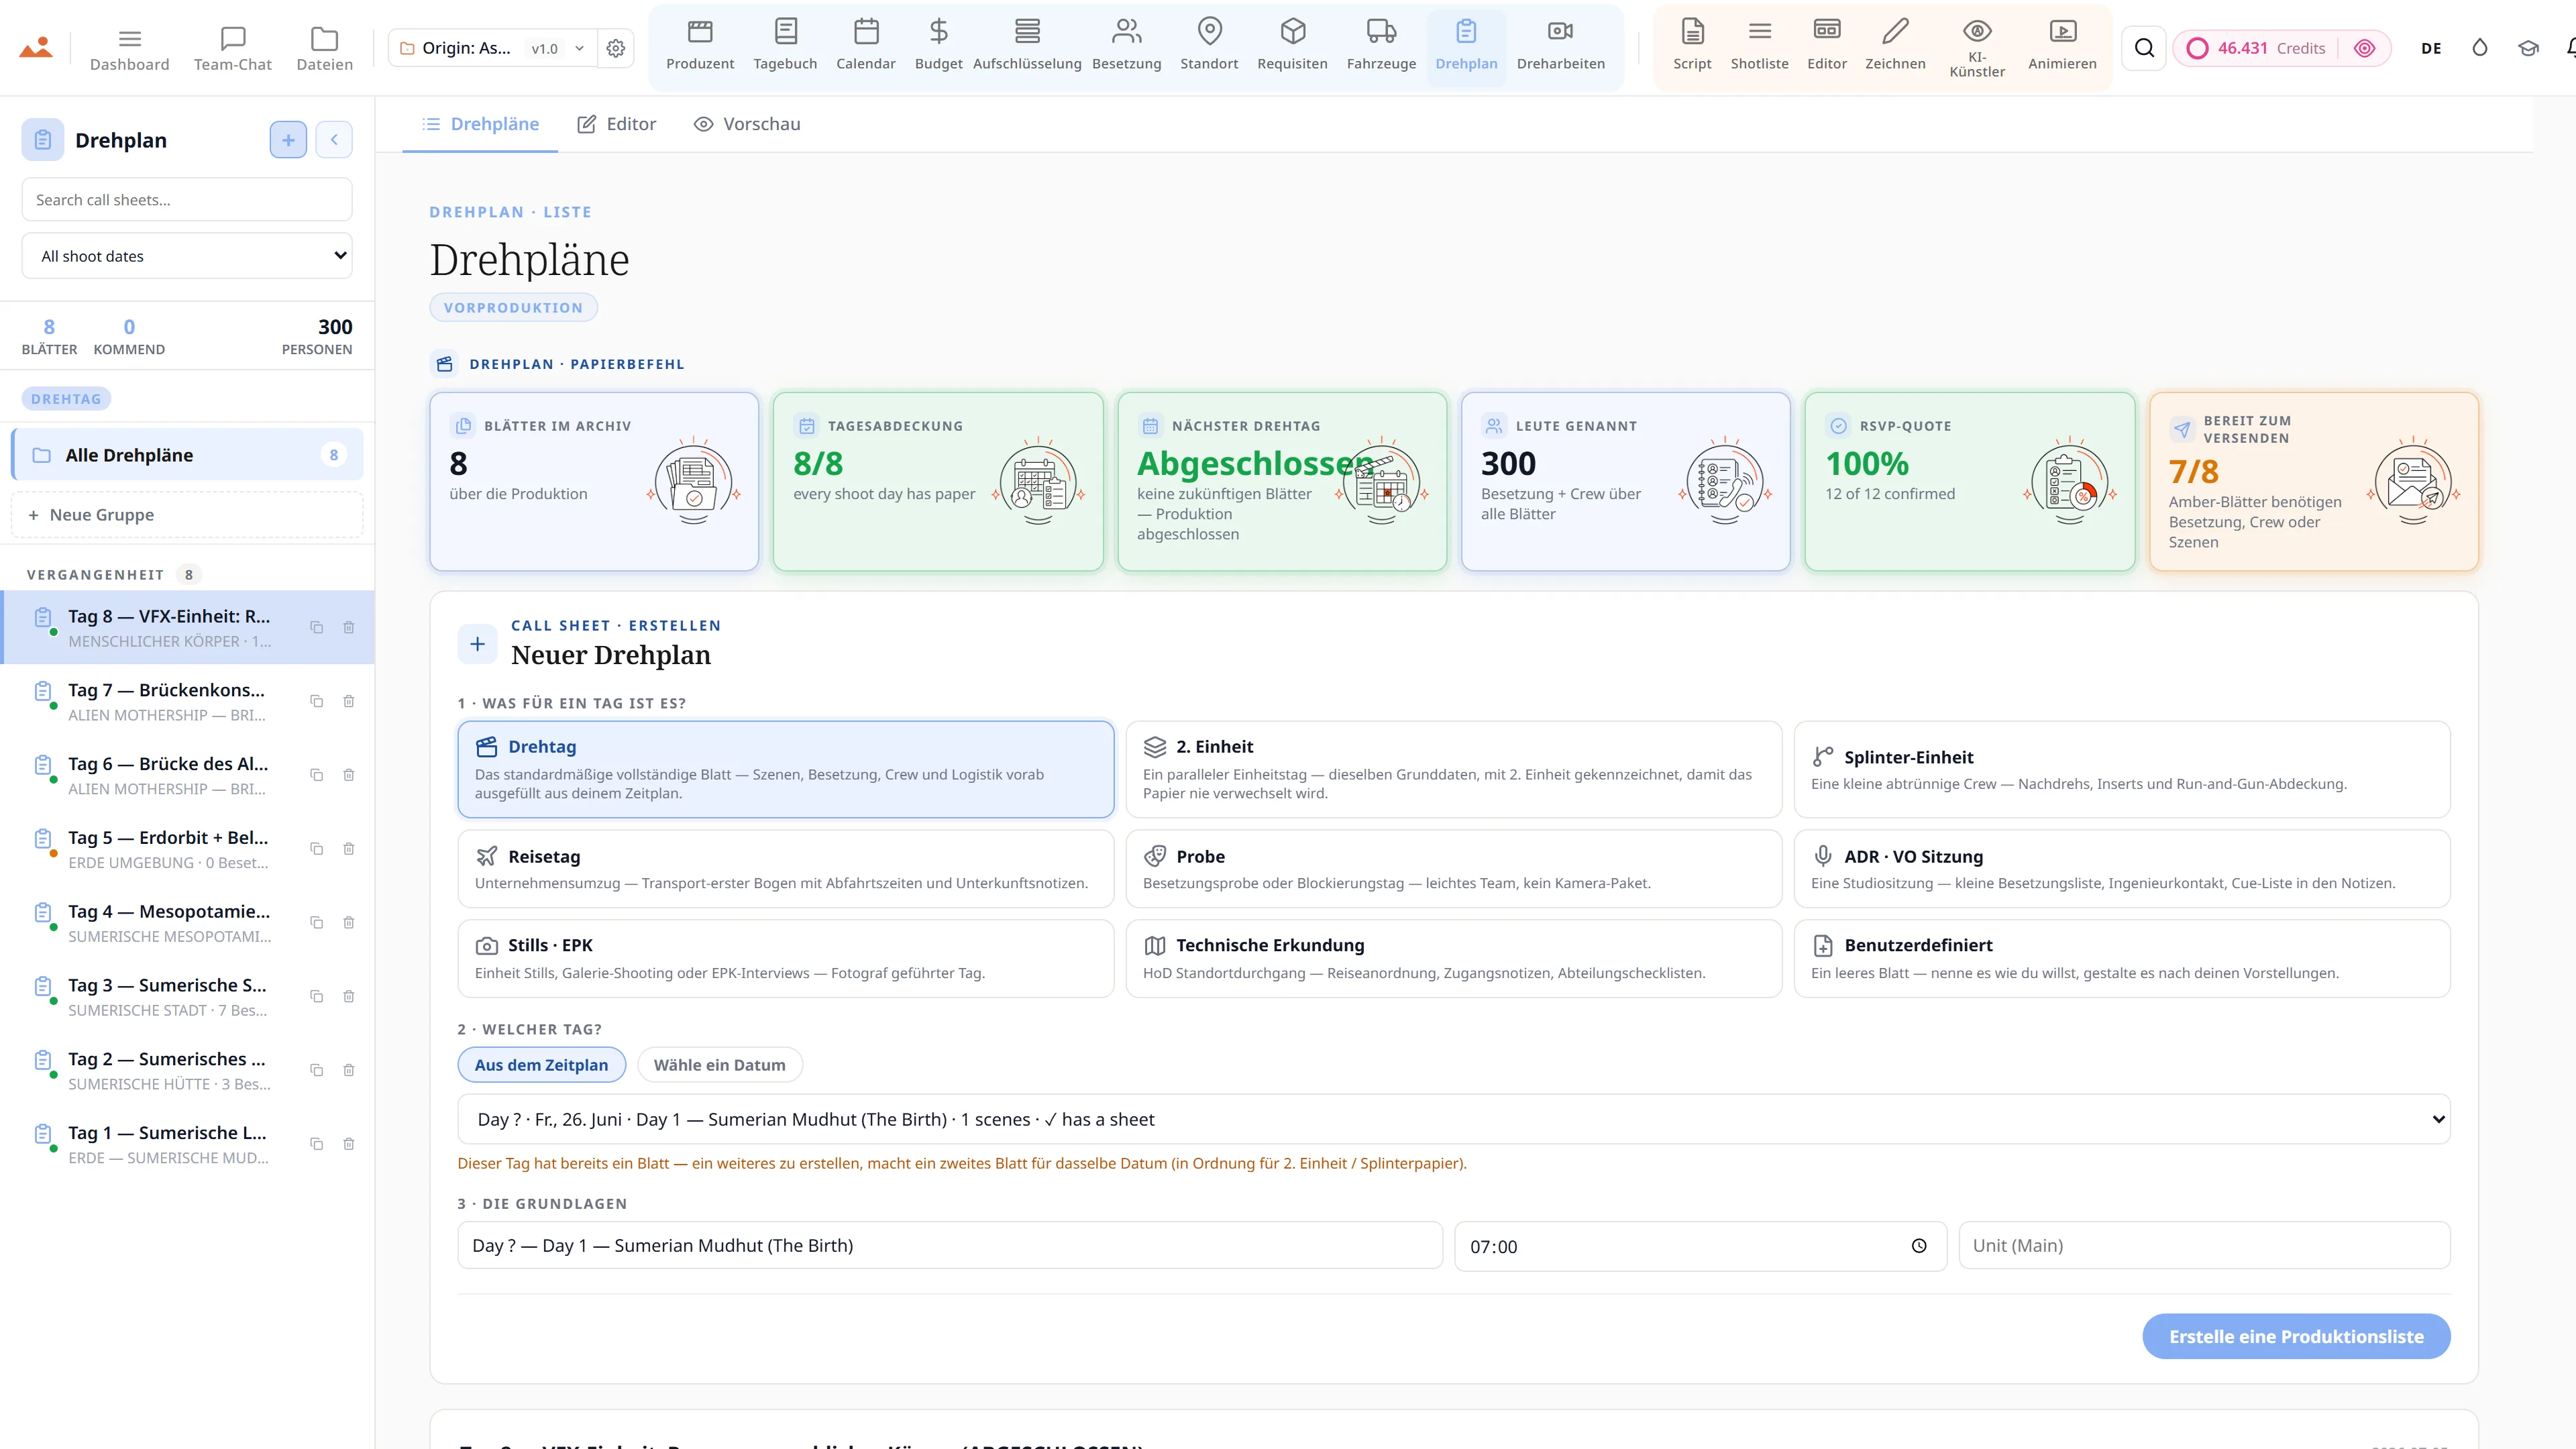The width and height of the screenshot is (2576, 1449).
Task: Add a Neue Gruppe
Action: (x=187, y=515)
